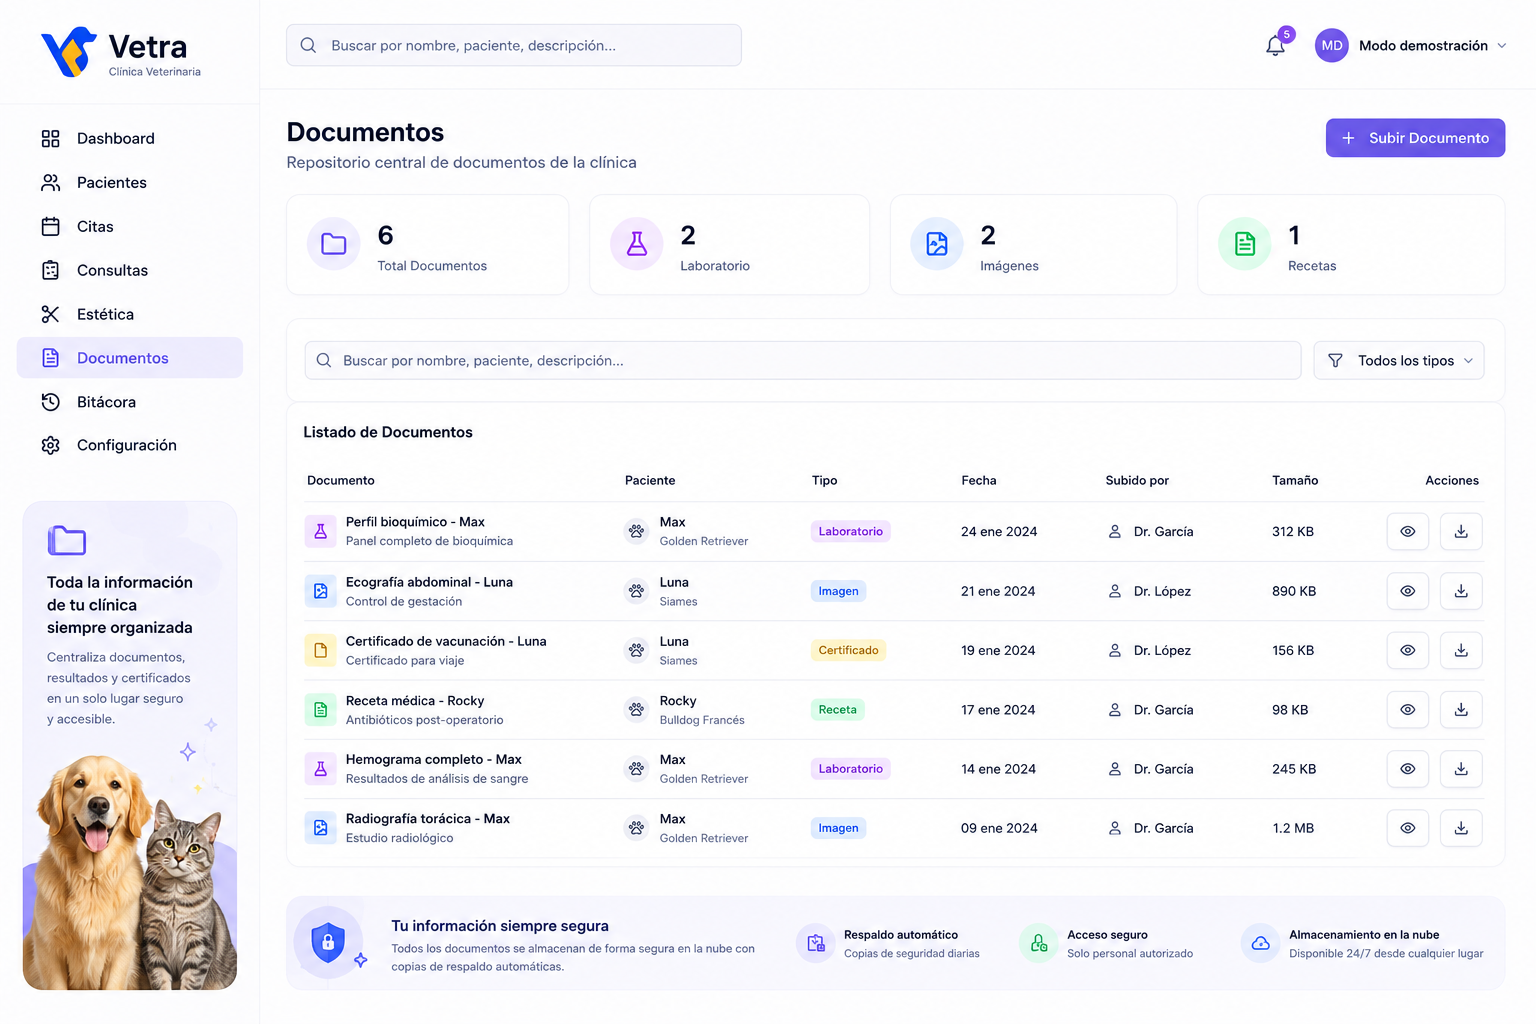Click the Laboratorio tag on Perfil bioquímico row
1536x1024 pixels.
(850, 532)
